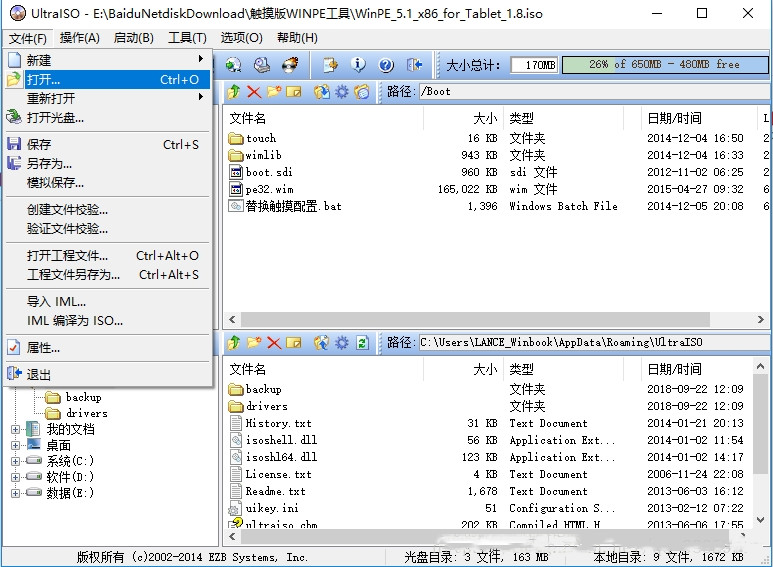Select 打开工程文件... menu entry
Image resolution: width=773 pixels, height=567 pixels.
107,255
